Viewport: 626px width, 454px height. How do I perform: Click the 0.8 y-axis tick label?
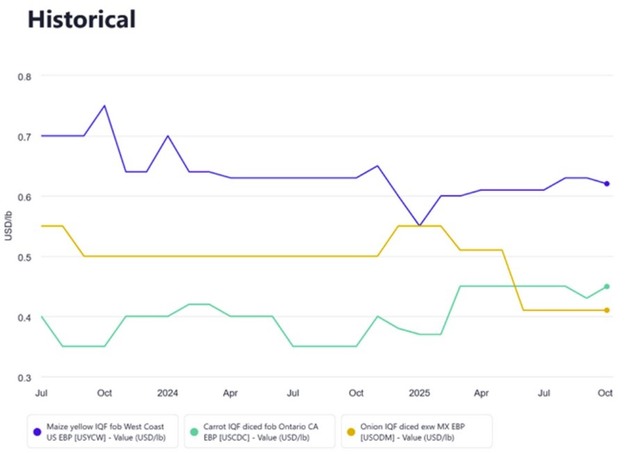pos(24,76)
